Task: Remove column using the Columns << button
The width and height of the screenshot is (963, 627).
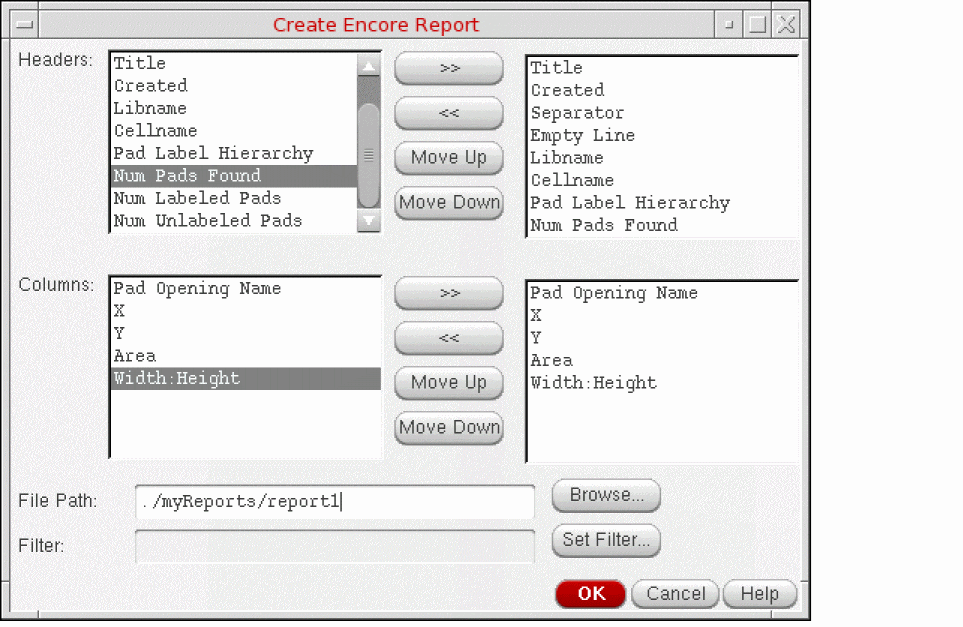Action: 449,338
